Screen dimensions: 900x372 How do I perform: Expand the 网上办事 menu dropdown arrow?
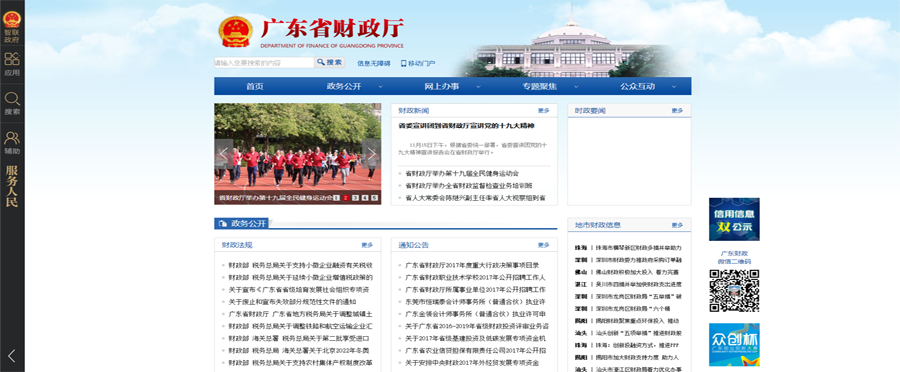click(478, 87)
